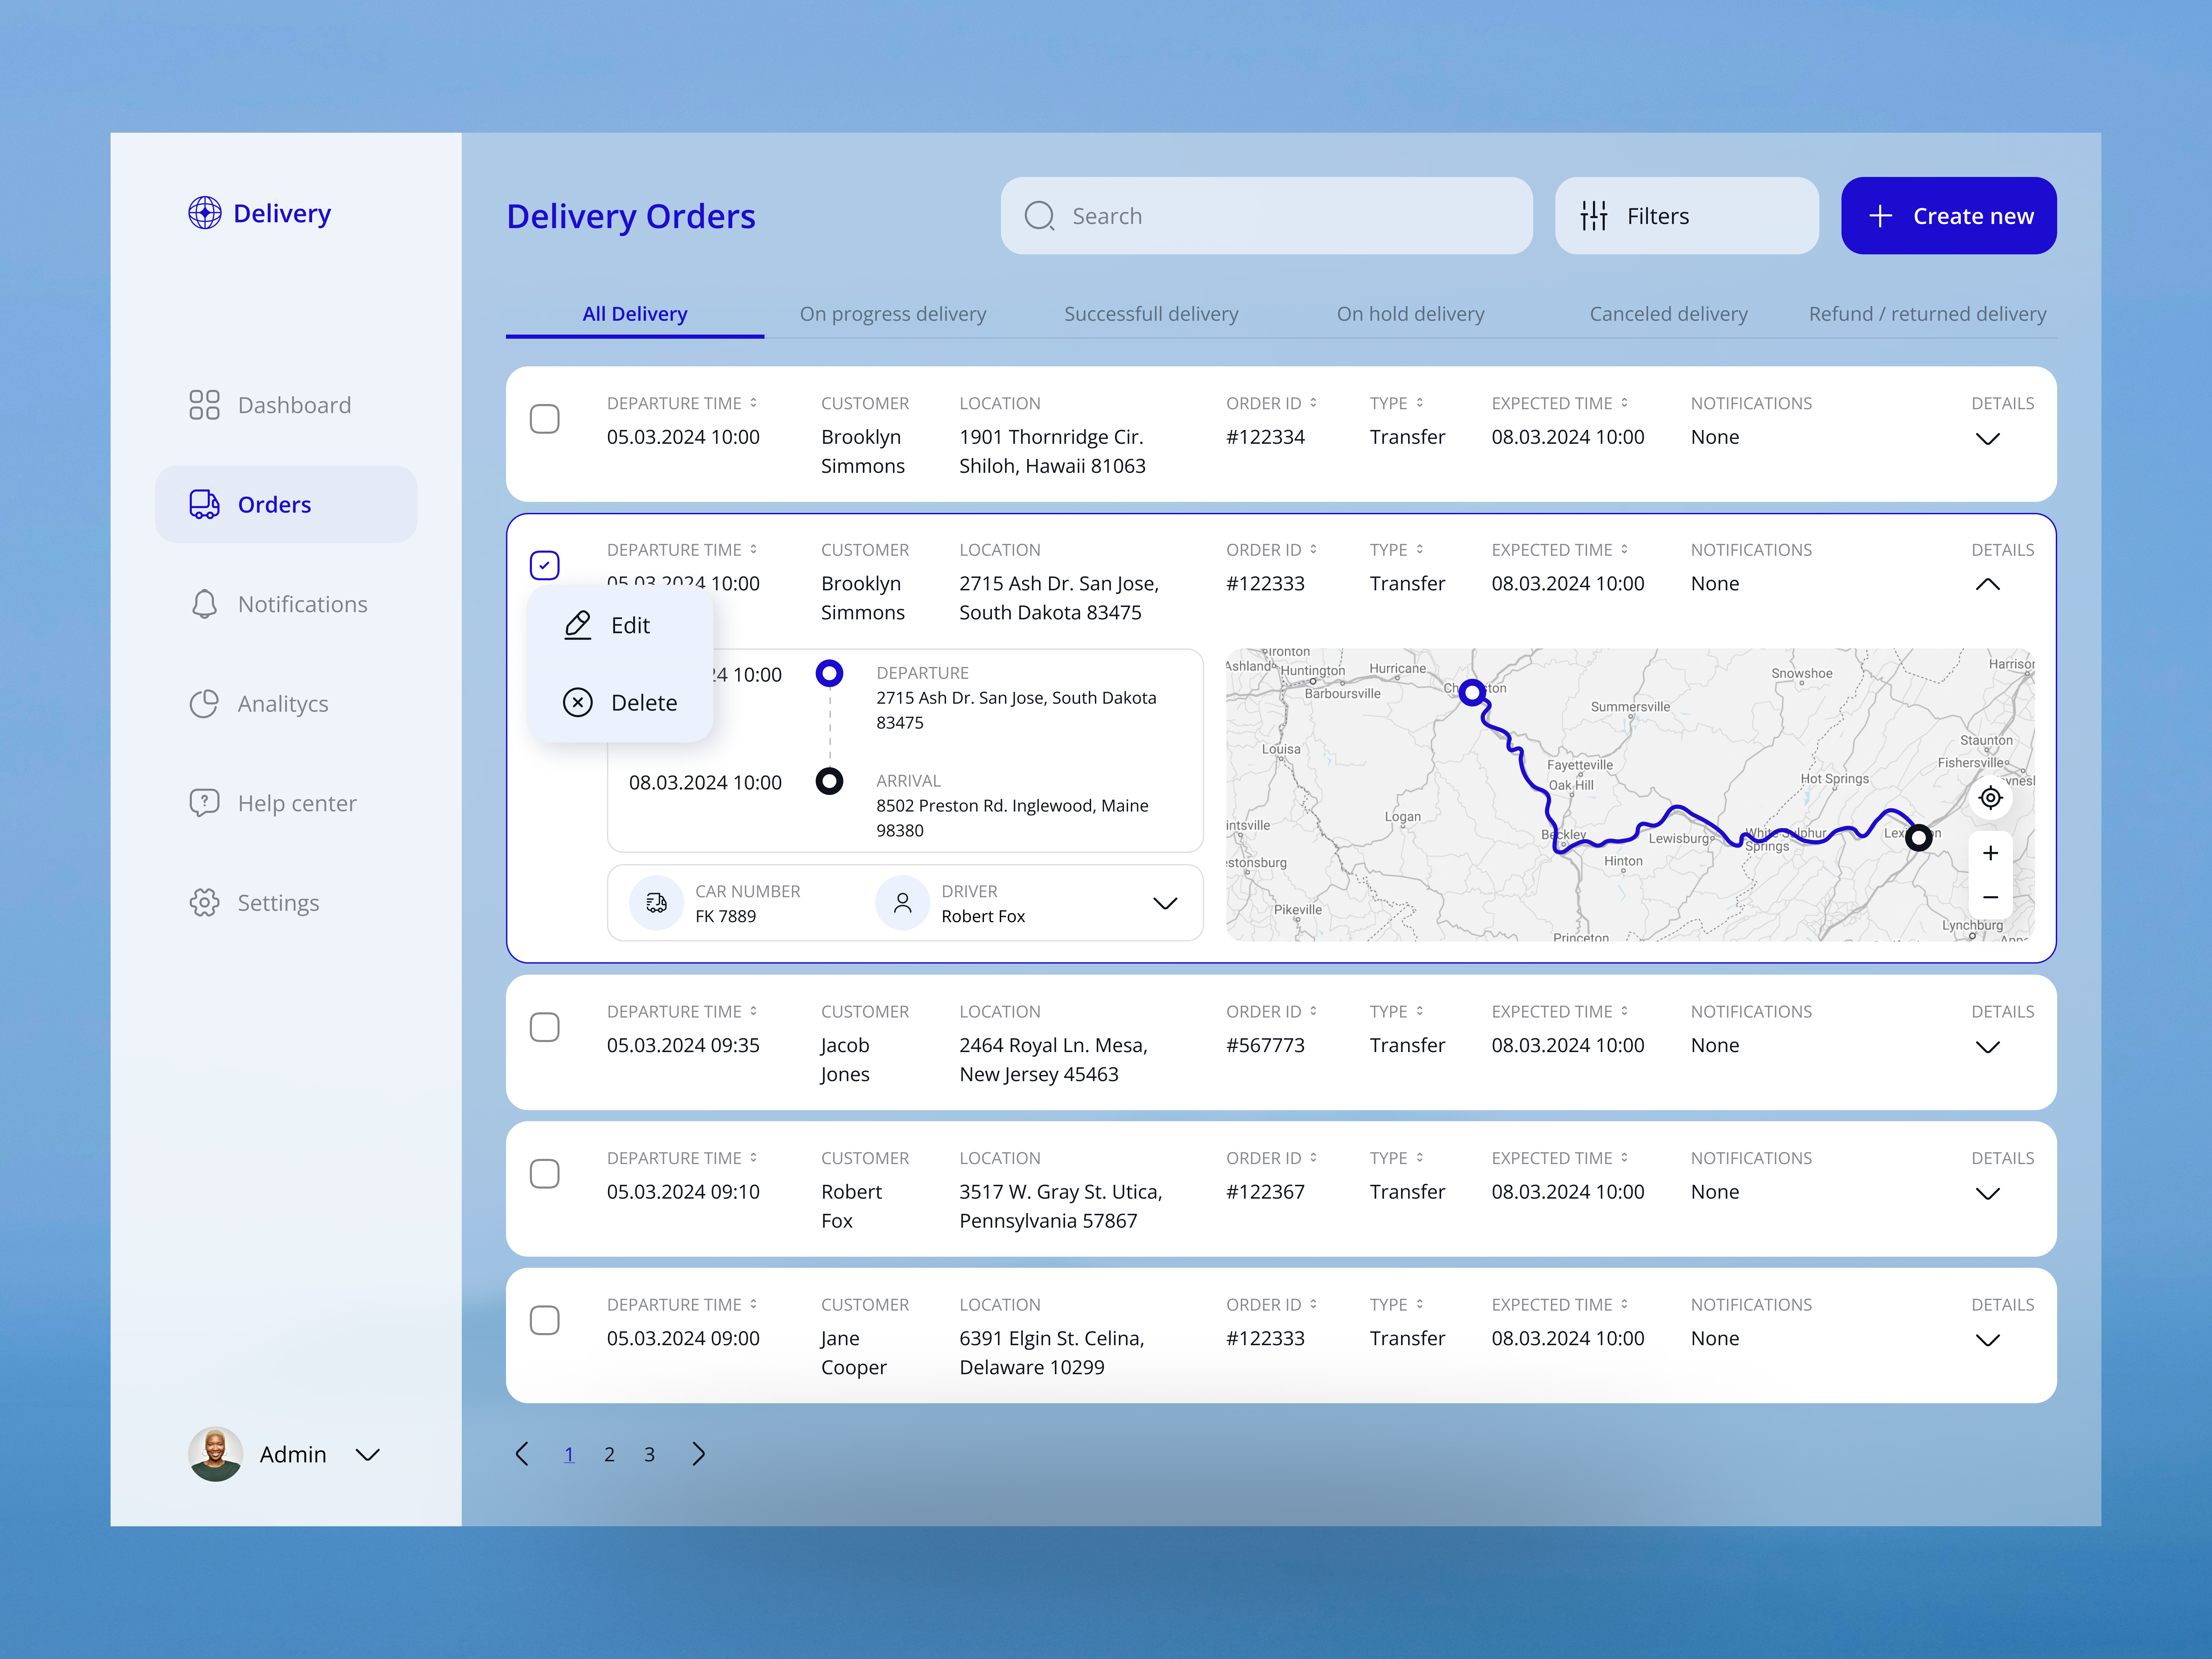The width and height of the screenshot is (2212, 1659).
Task: Select the checkbox for Jacob Jones's order
Action: pos(545,1027)
